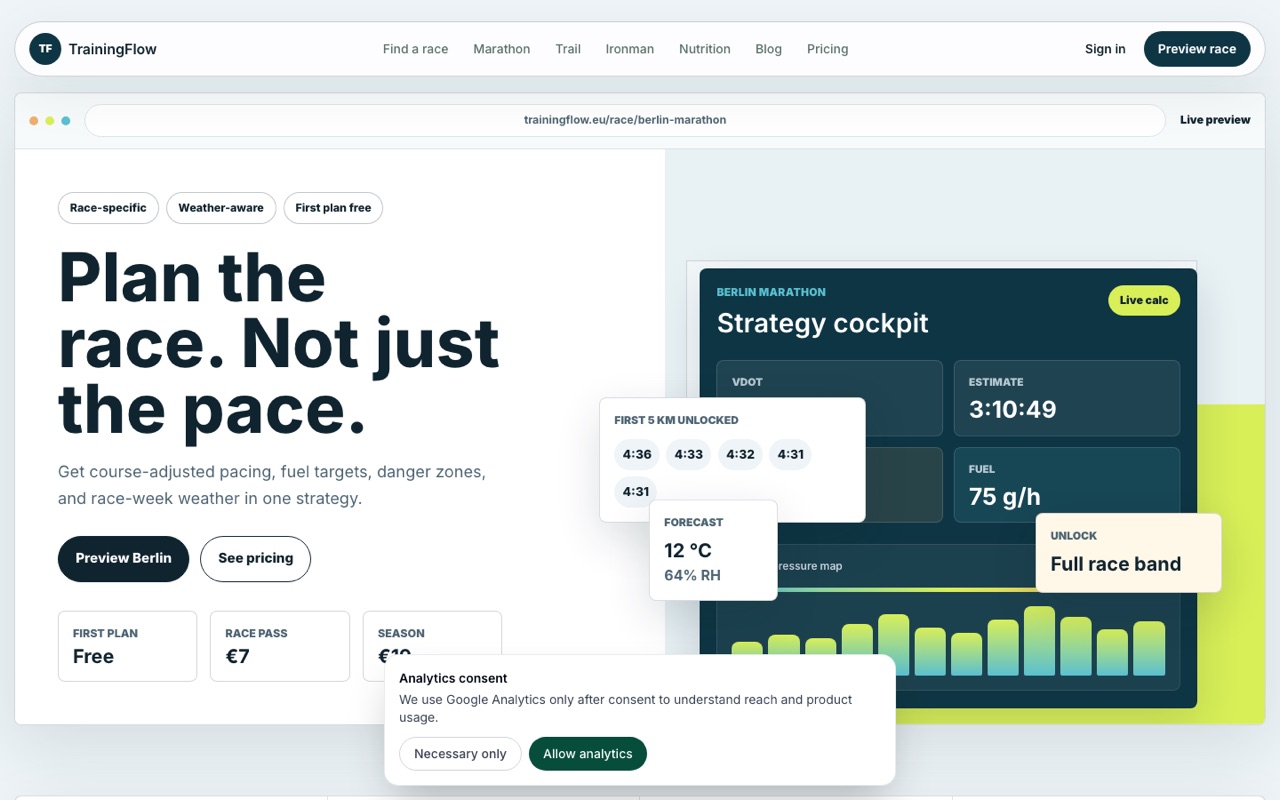Click the Weather-aware tag pill

coord(221,208)
